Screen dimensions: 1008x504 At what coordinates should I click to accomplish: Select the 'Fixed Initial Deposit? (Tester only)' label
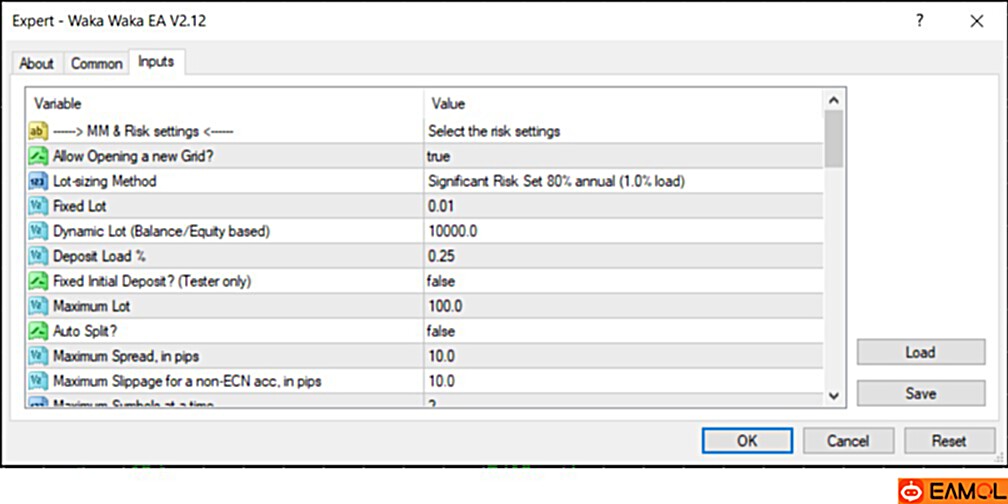click(x=152, y=282)
